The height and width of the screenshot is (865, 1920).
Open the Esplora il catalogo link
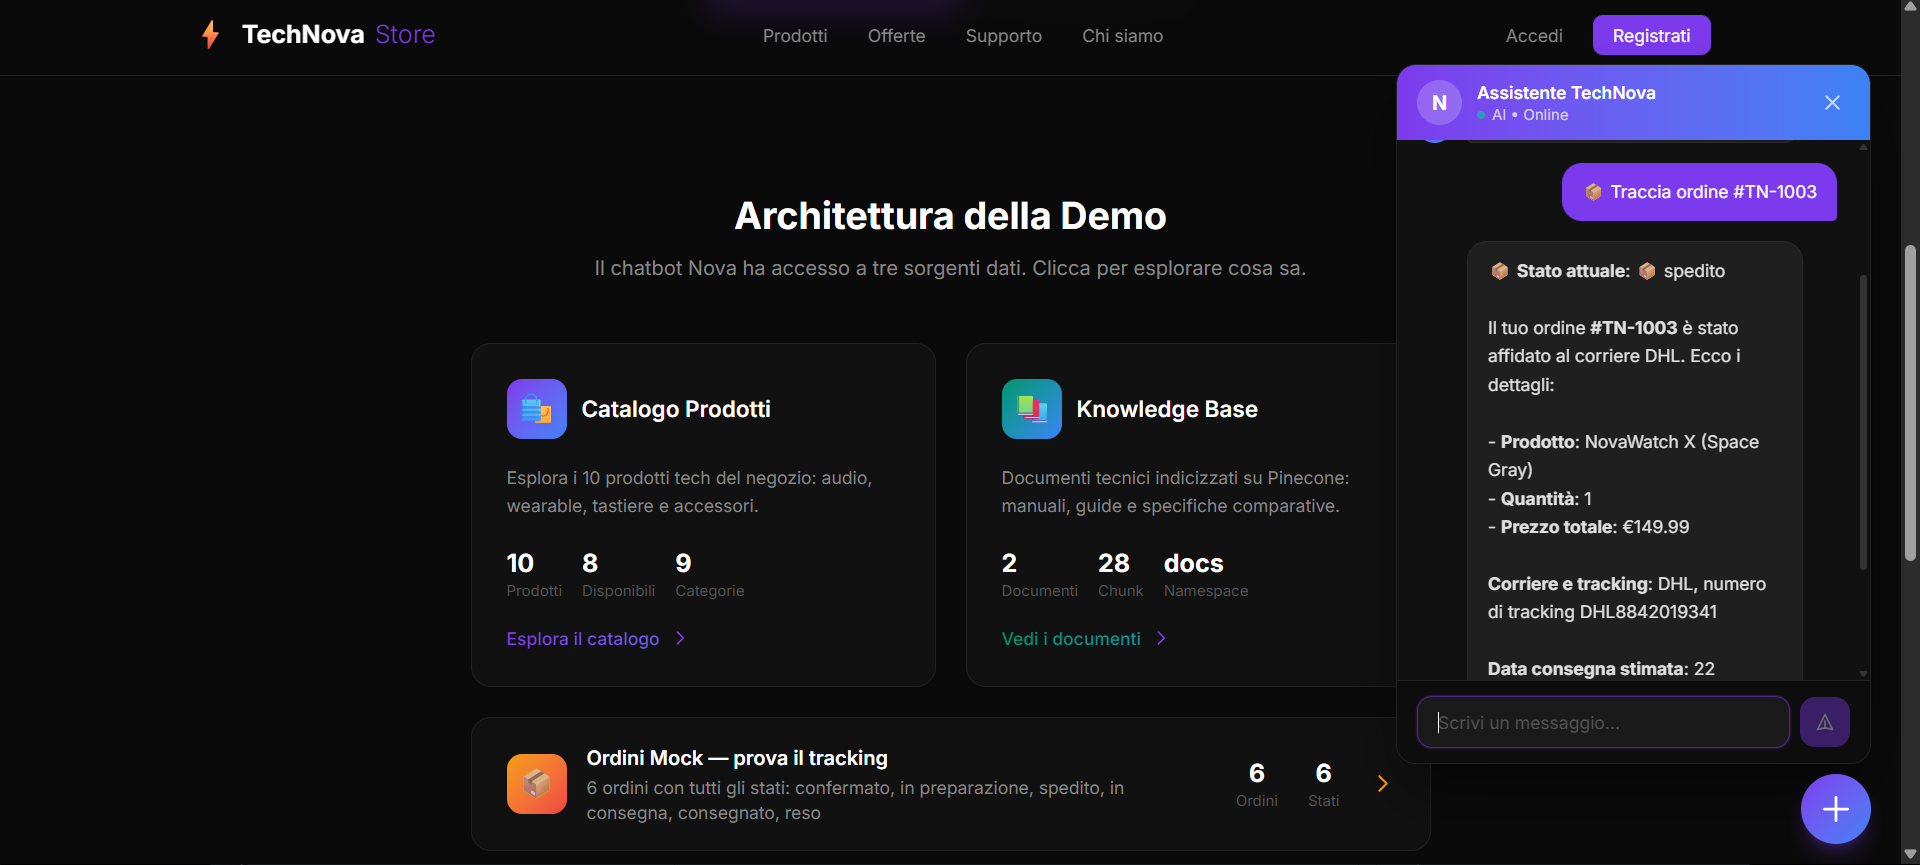pyautogui.click(x=582, y=639)
